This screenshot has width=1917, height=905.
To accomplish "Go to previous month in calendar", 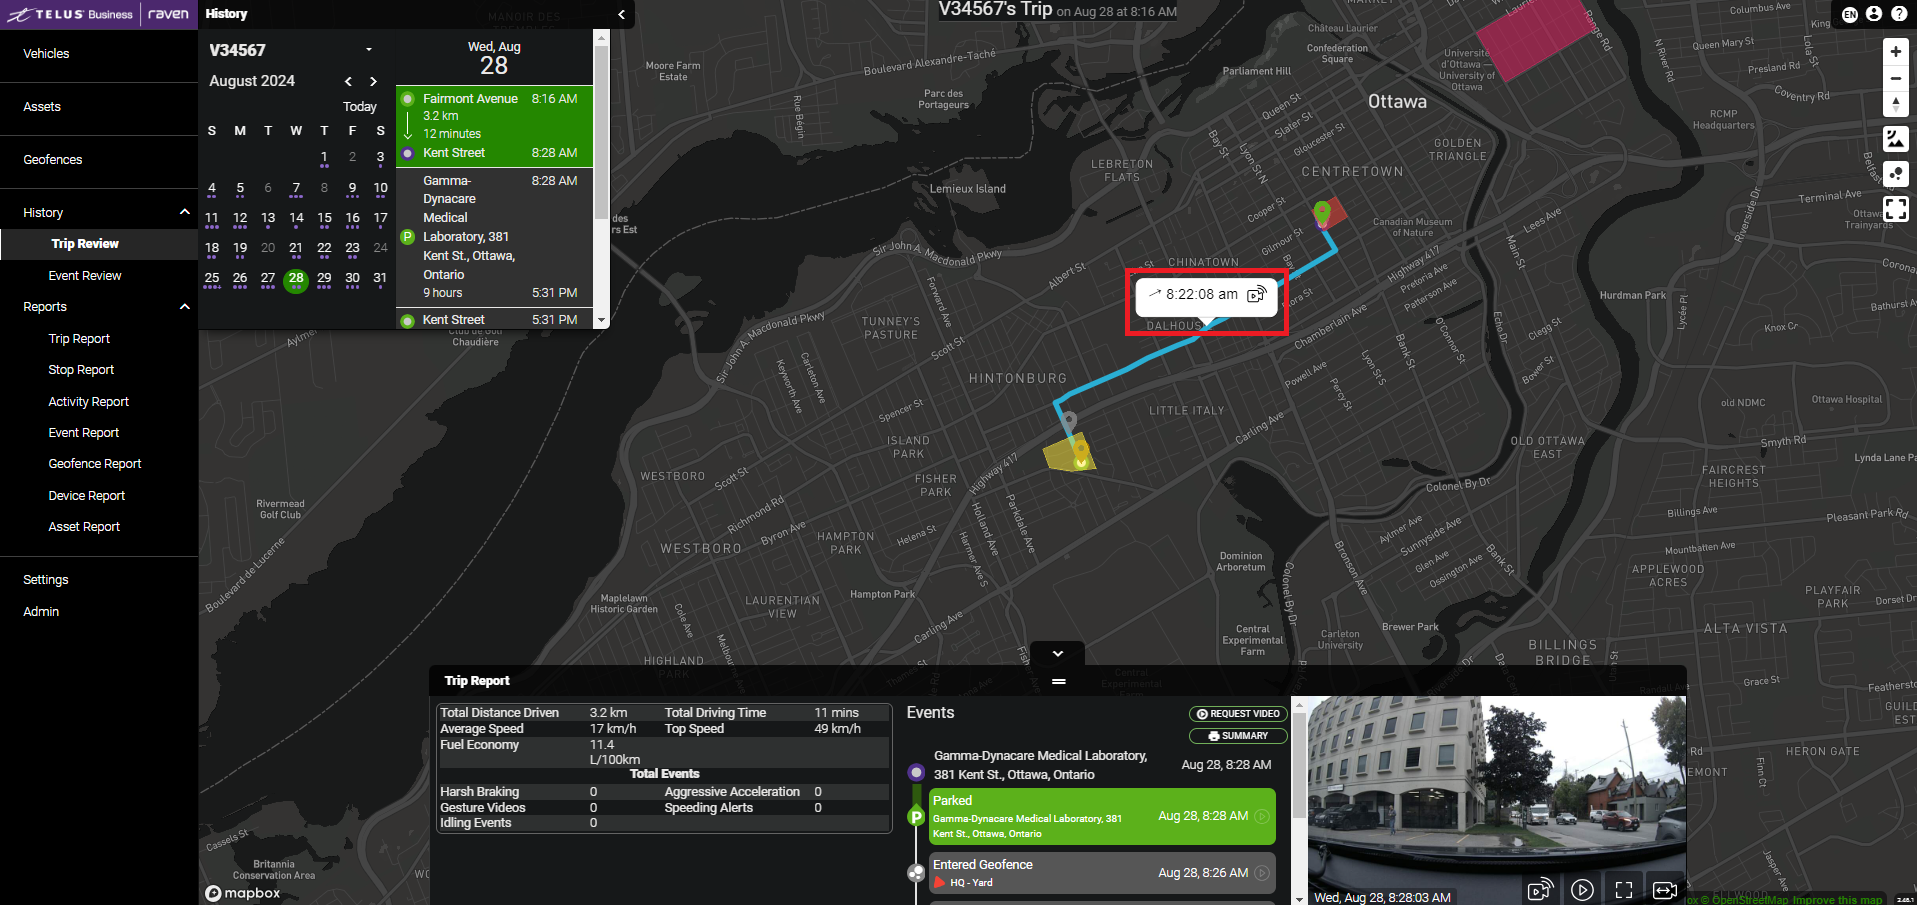I will click(348, 81).
